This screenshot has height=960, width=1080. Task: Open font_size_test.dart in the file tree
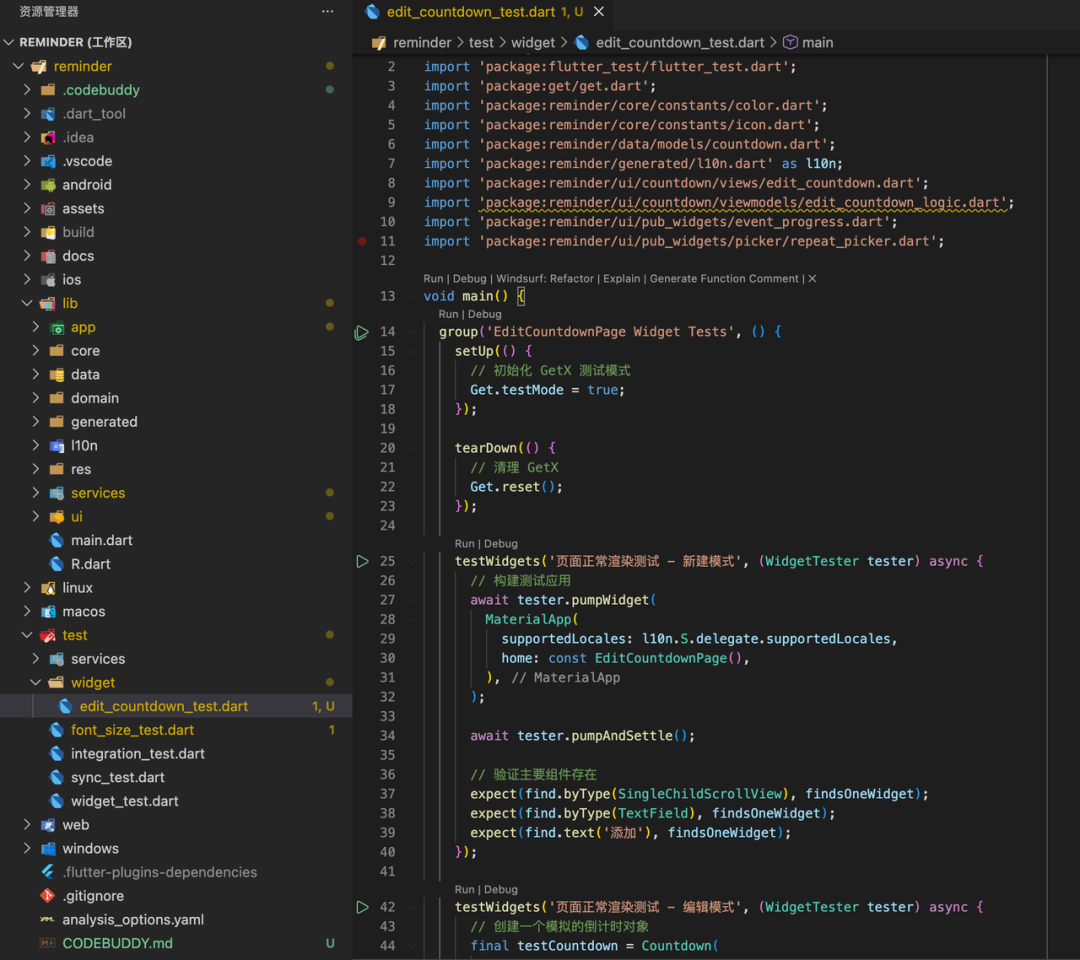pyautogui.click(x=132, y=730)
